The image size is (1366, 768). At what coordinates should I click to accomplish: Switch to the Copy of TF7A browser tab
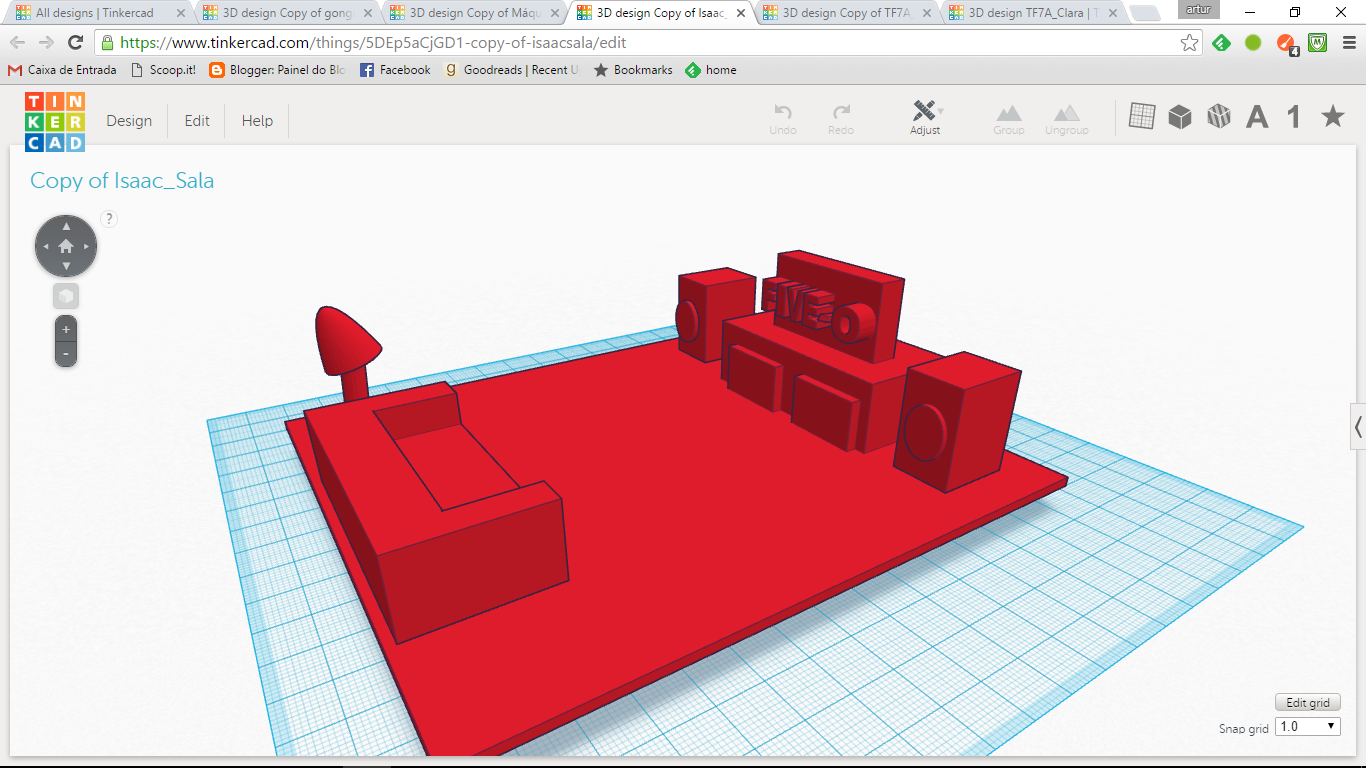point(846,13)
